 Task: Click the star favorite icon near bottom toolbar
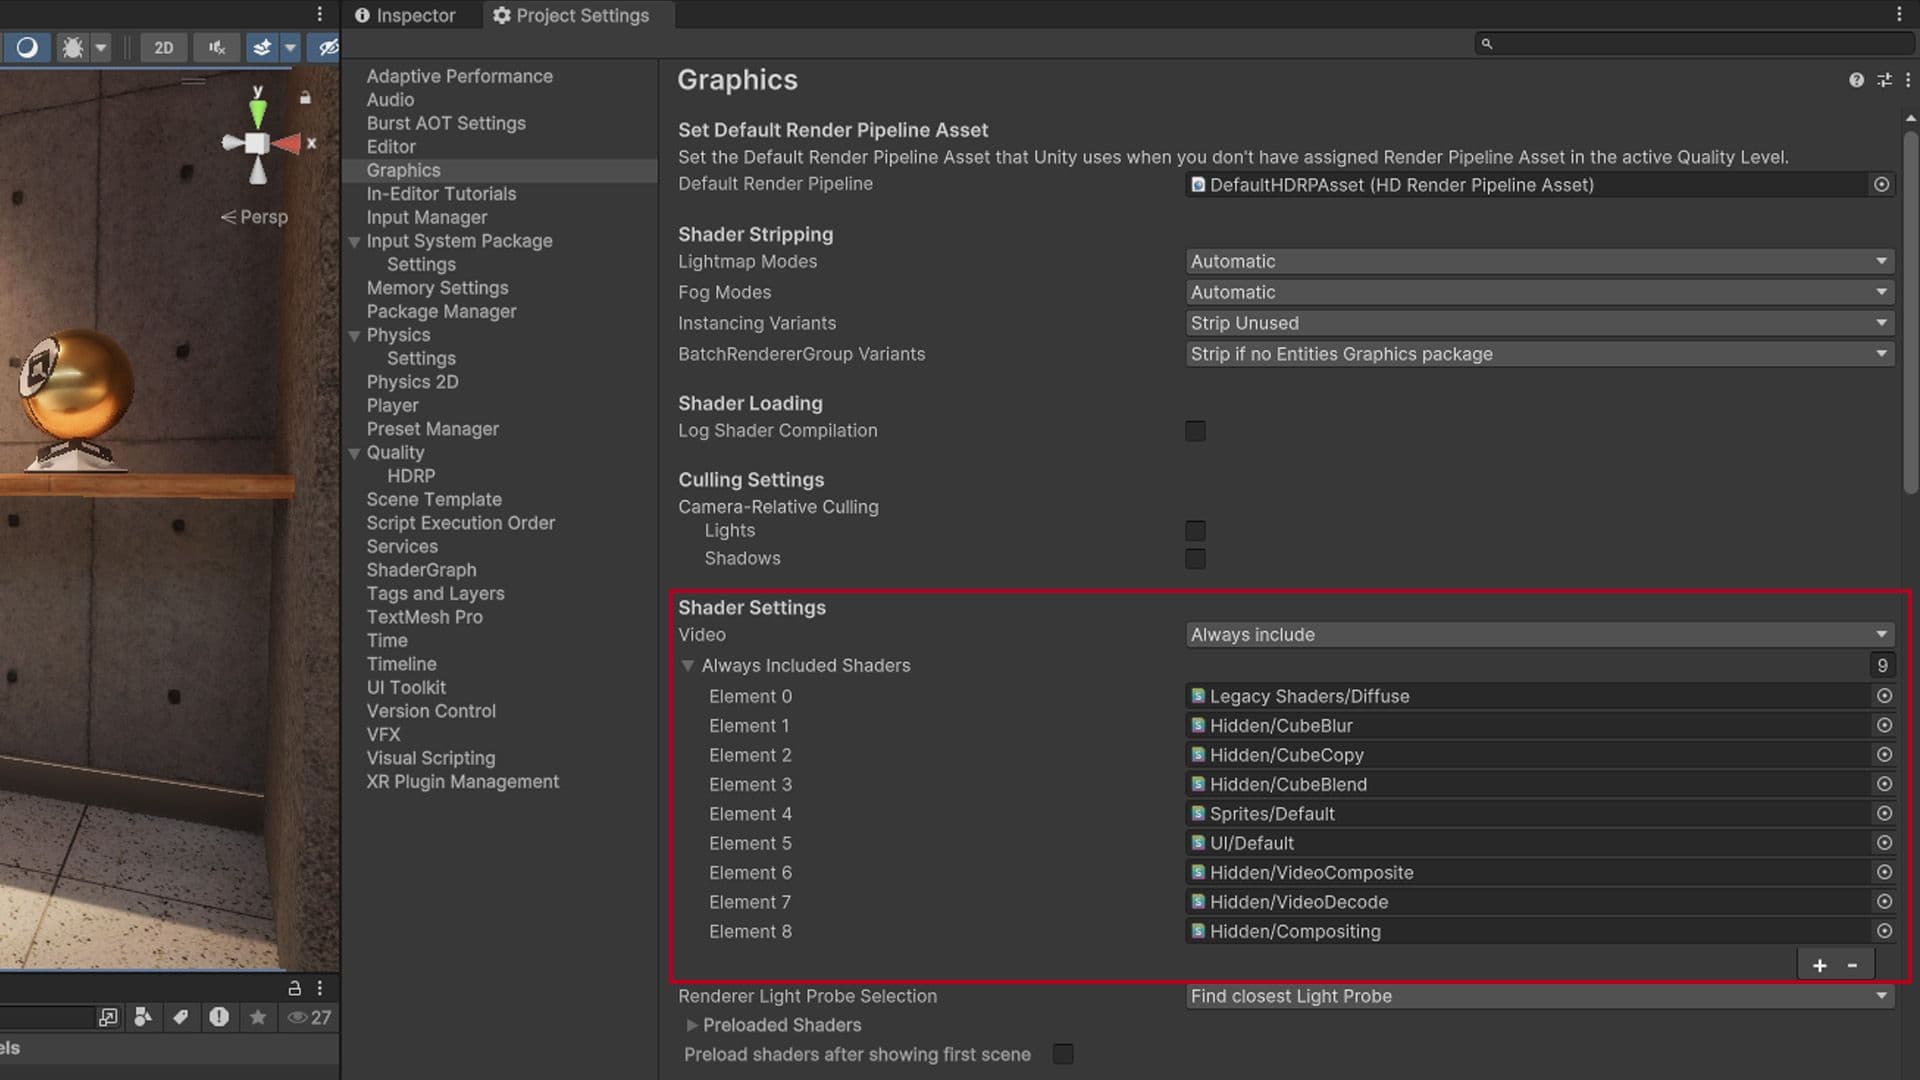tap(258, 1017)
